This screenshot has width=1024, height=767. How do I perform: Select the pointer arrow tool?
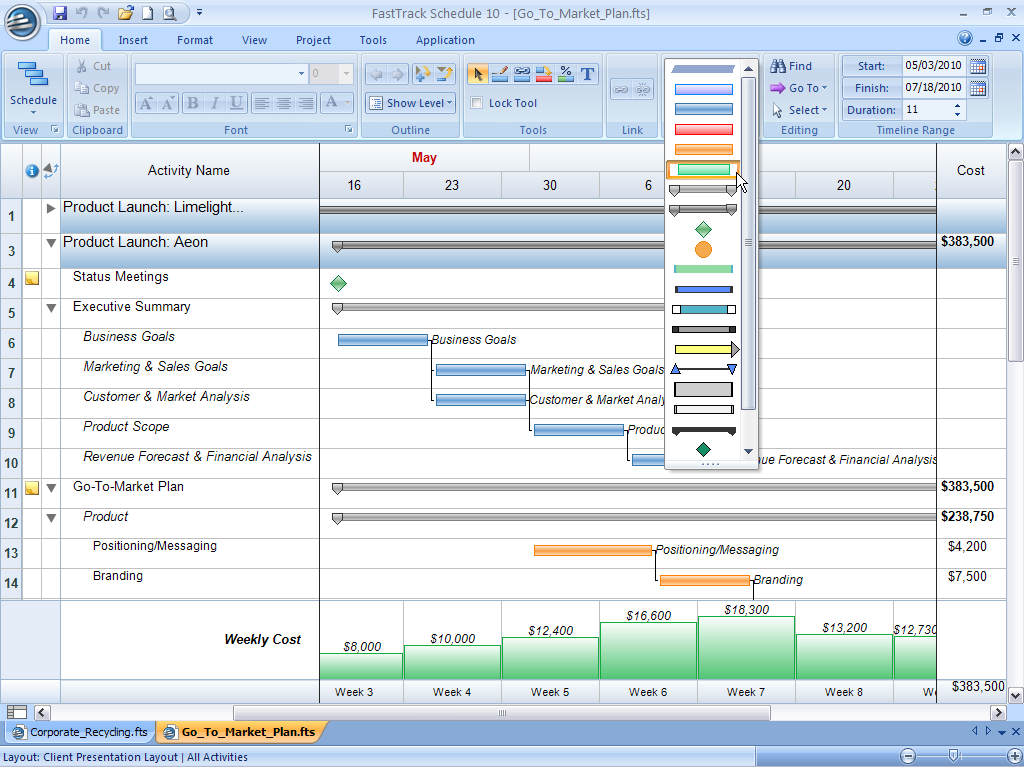coord(477,74)
